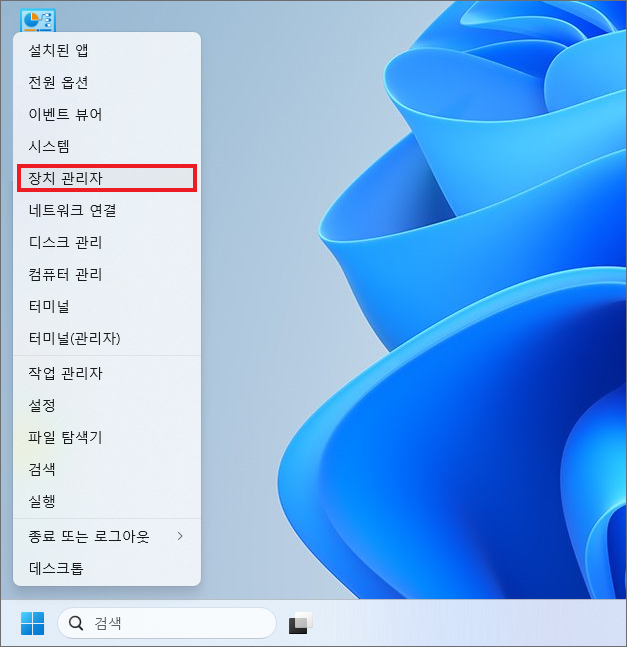Select 네트워크 연결
Screen dimensions: 627x647
(x=107, y=210)
